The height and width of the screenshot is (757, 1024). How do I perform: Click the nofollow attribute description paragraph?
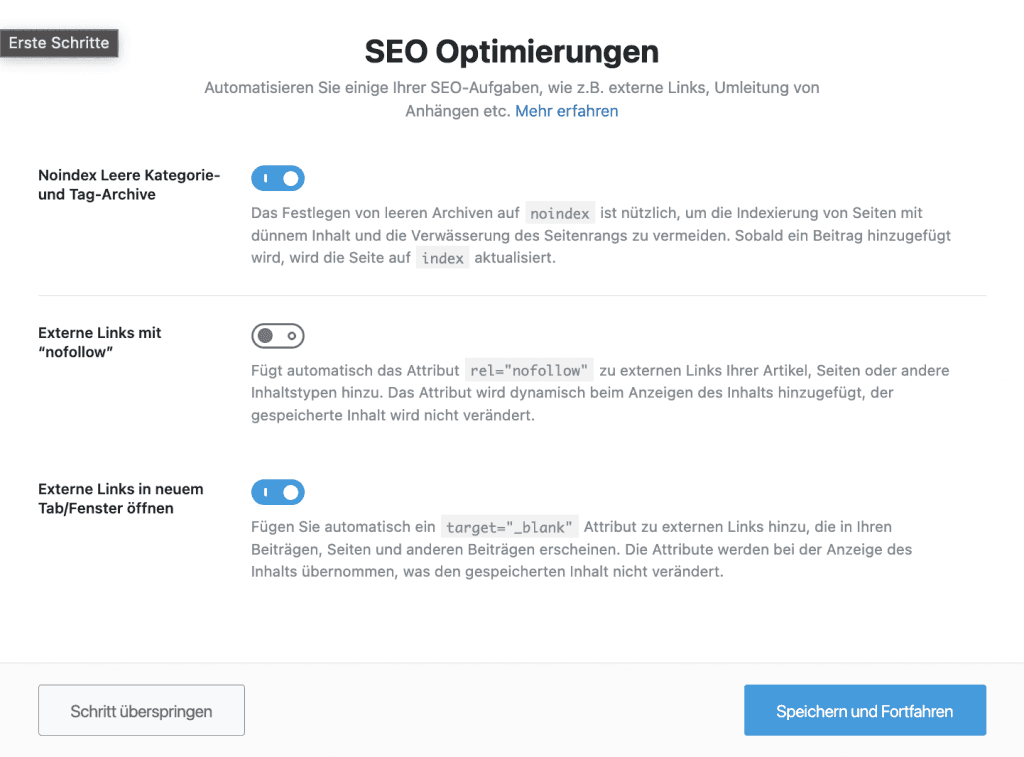point(600,393)
